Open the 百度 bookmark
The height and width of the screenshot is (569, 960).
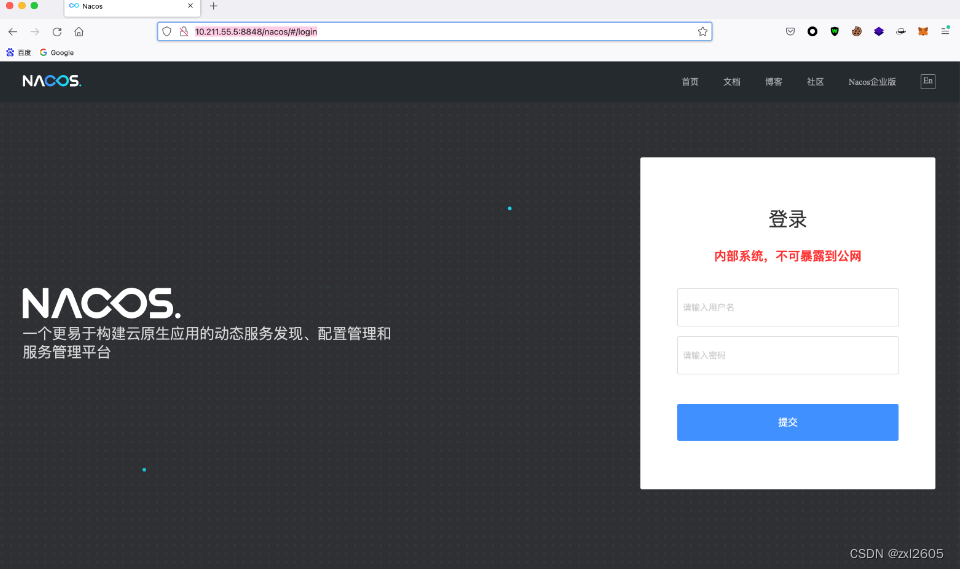(x=18, y=53)
